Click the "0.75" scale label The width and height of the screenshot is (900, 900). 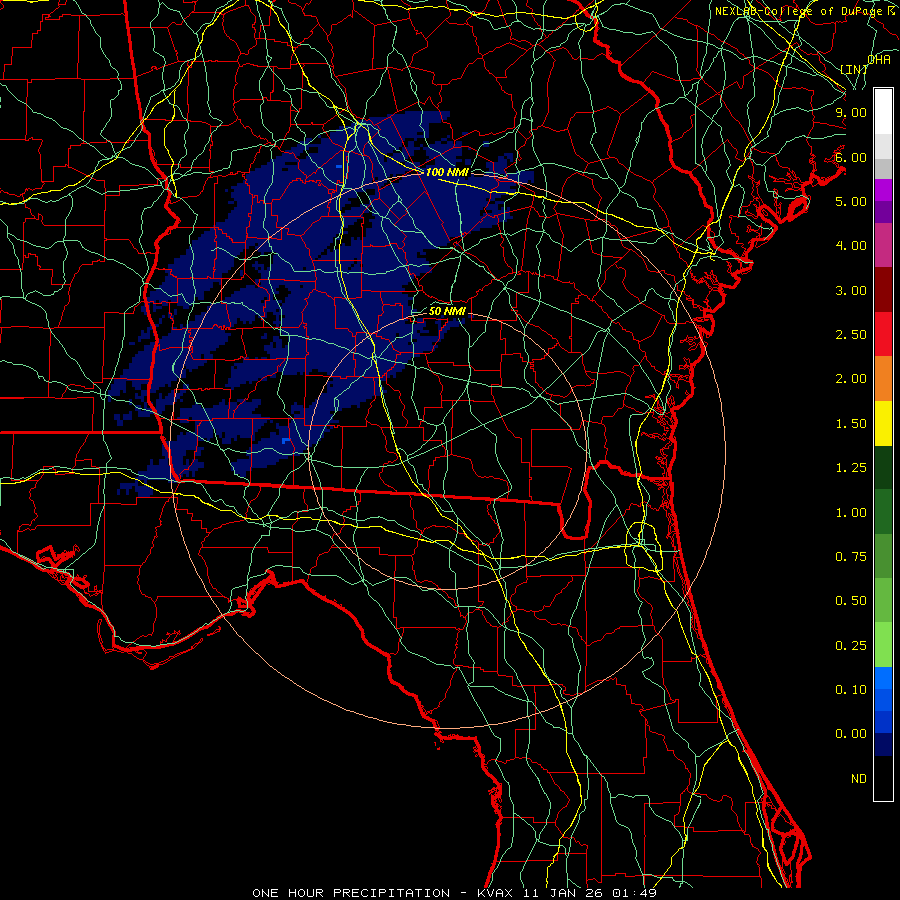(x=851, y=557)
